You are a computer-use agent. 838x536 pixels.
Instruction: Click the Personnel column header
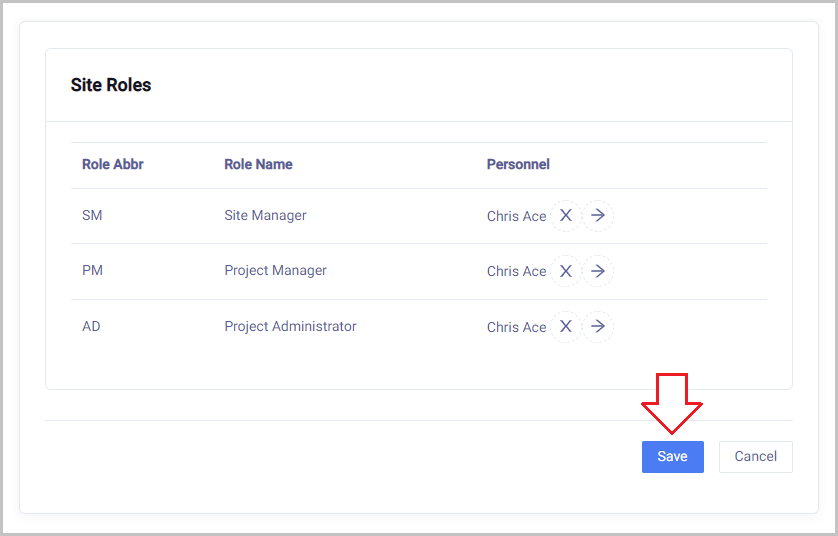(x=518, y=164)
